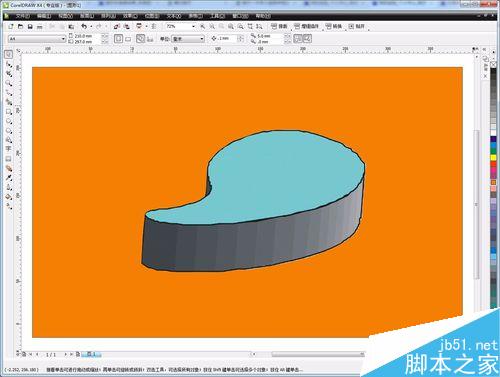Choose the Polygon tool
This screenshot has height=377, width=500.
(9, 131)
